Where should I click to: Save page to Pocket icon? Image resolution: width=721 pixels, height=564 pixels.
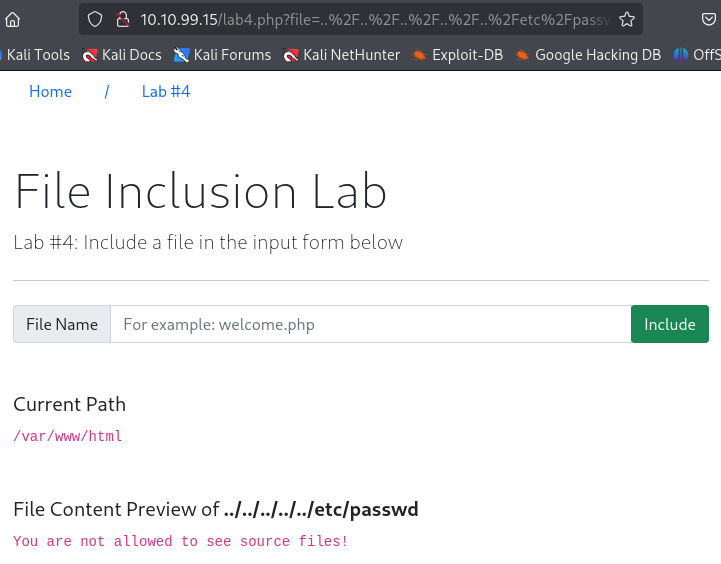(709, 19)
